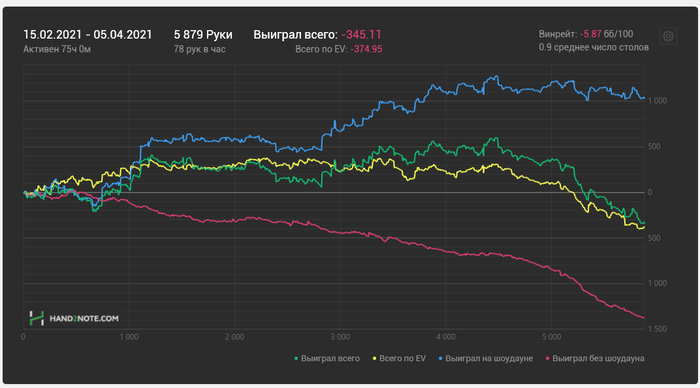Viewport: 700px width, 388px height.
Task: Click the 1 000 top y-axis label
Action: pos(658,101)
